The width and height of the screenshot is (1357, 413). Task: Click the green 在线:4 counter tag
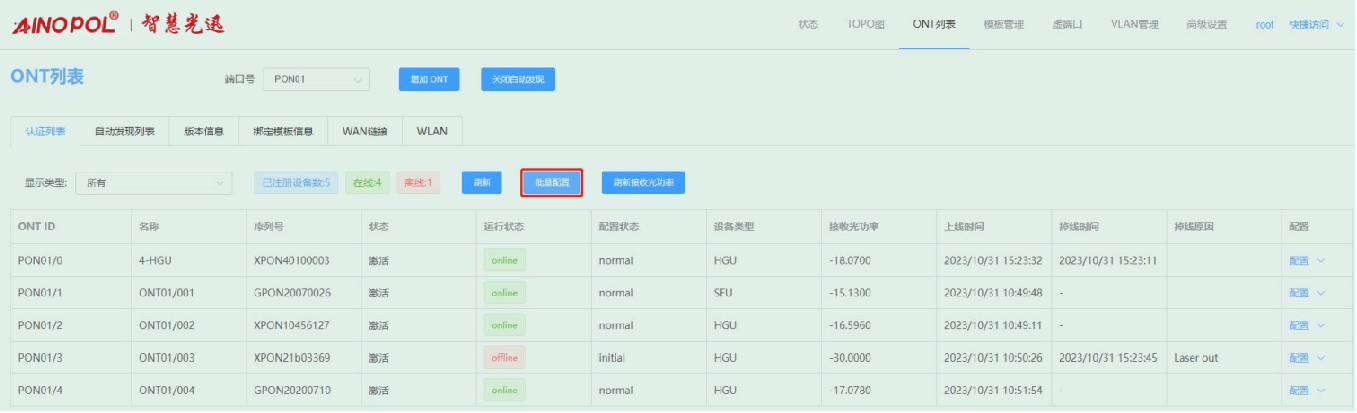pyautogui.click(x=367, y=183)
